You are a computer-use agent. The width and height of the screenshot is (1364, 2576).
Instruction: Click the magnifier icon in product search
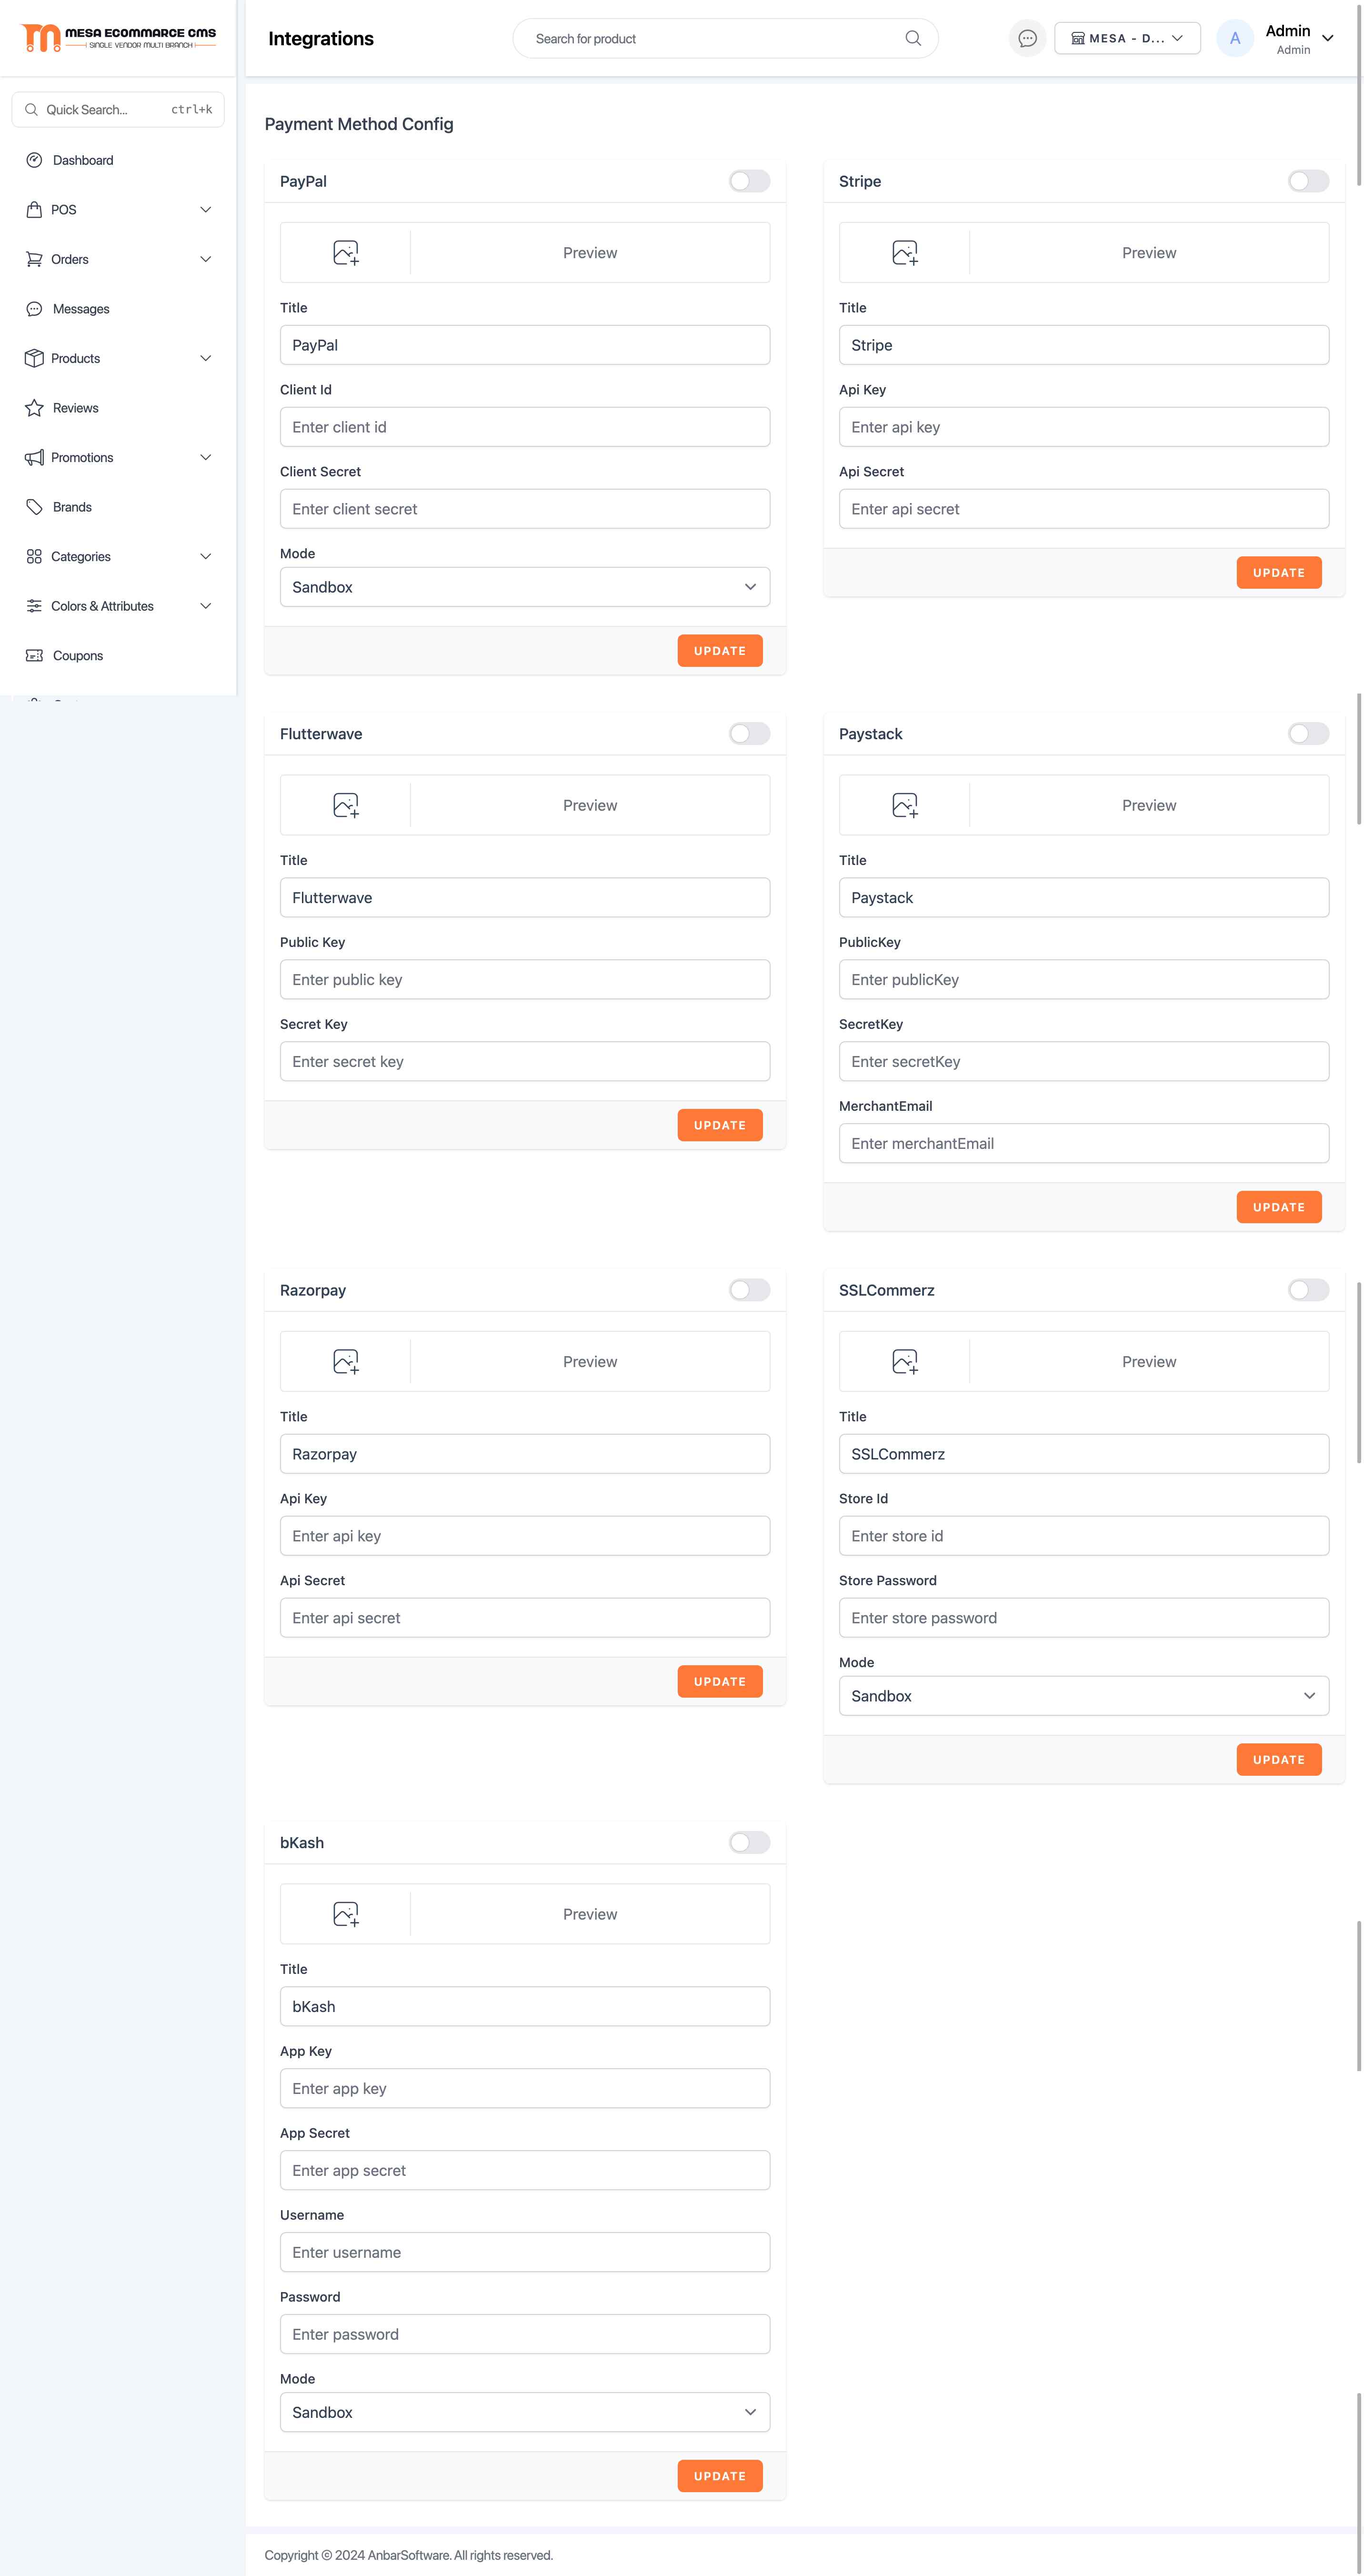[x=913, y=38]
